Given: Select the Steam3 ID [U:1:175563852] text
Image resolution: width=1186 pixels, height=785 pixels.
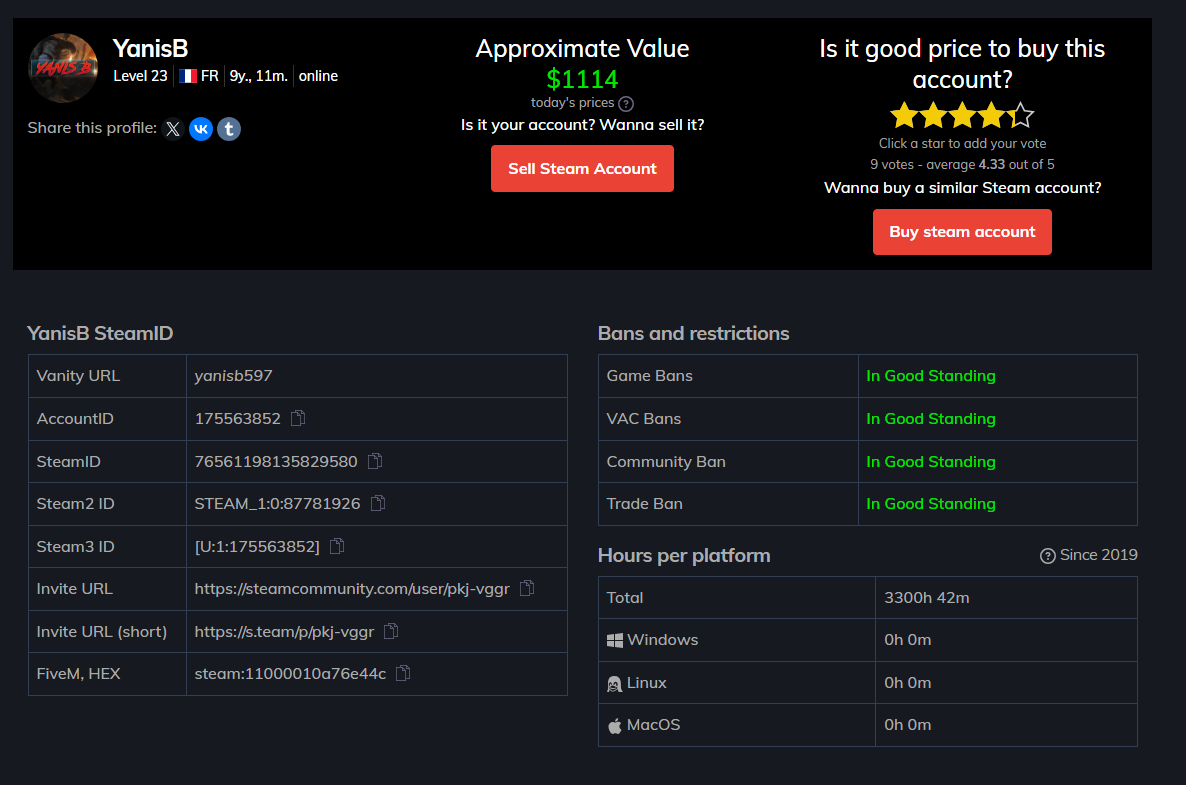Looking at the screenshot, I should [257, 546].
